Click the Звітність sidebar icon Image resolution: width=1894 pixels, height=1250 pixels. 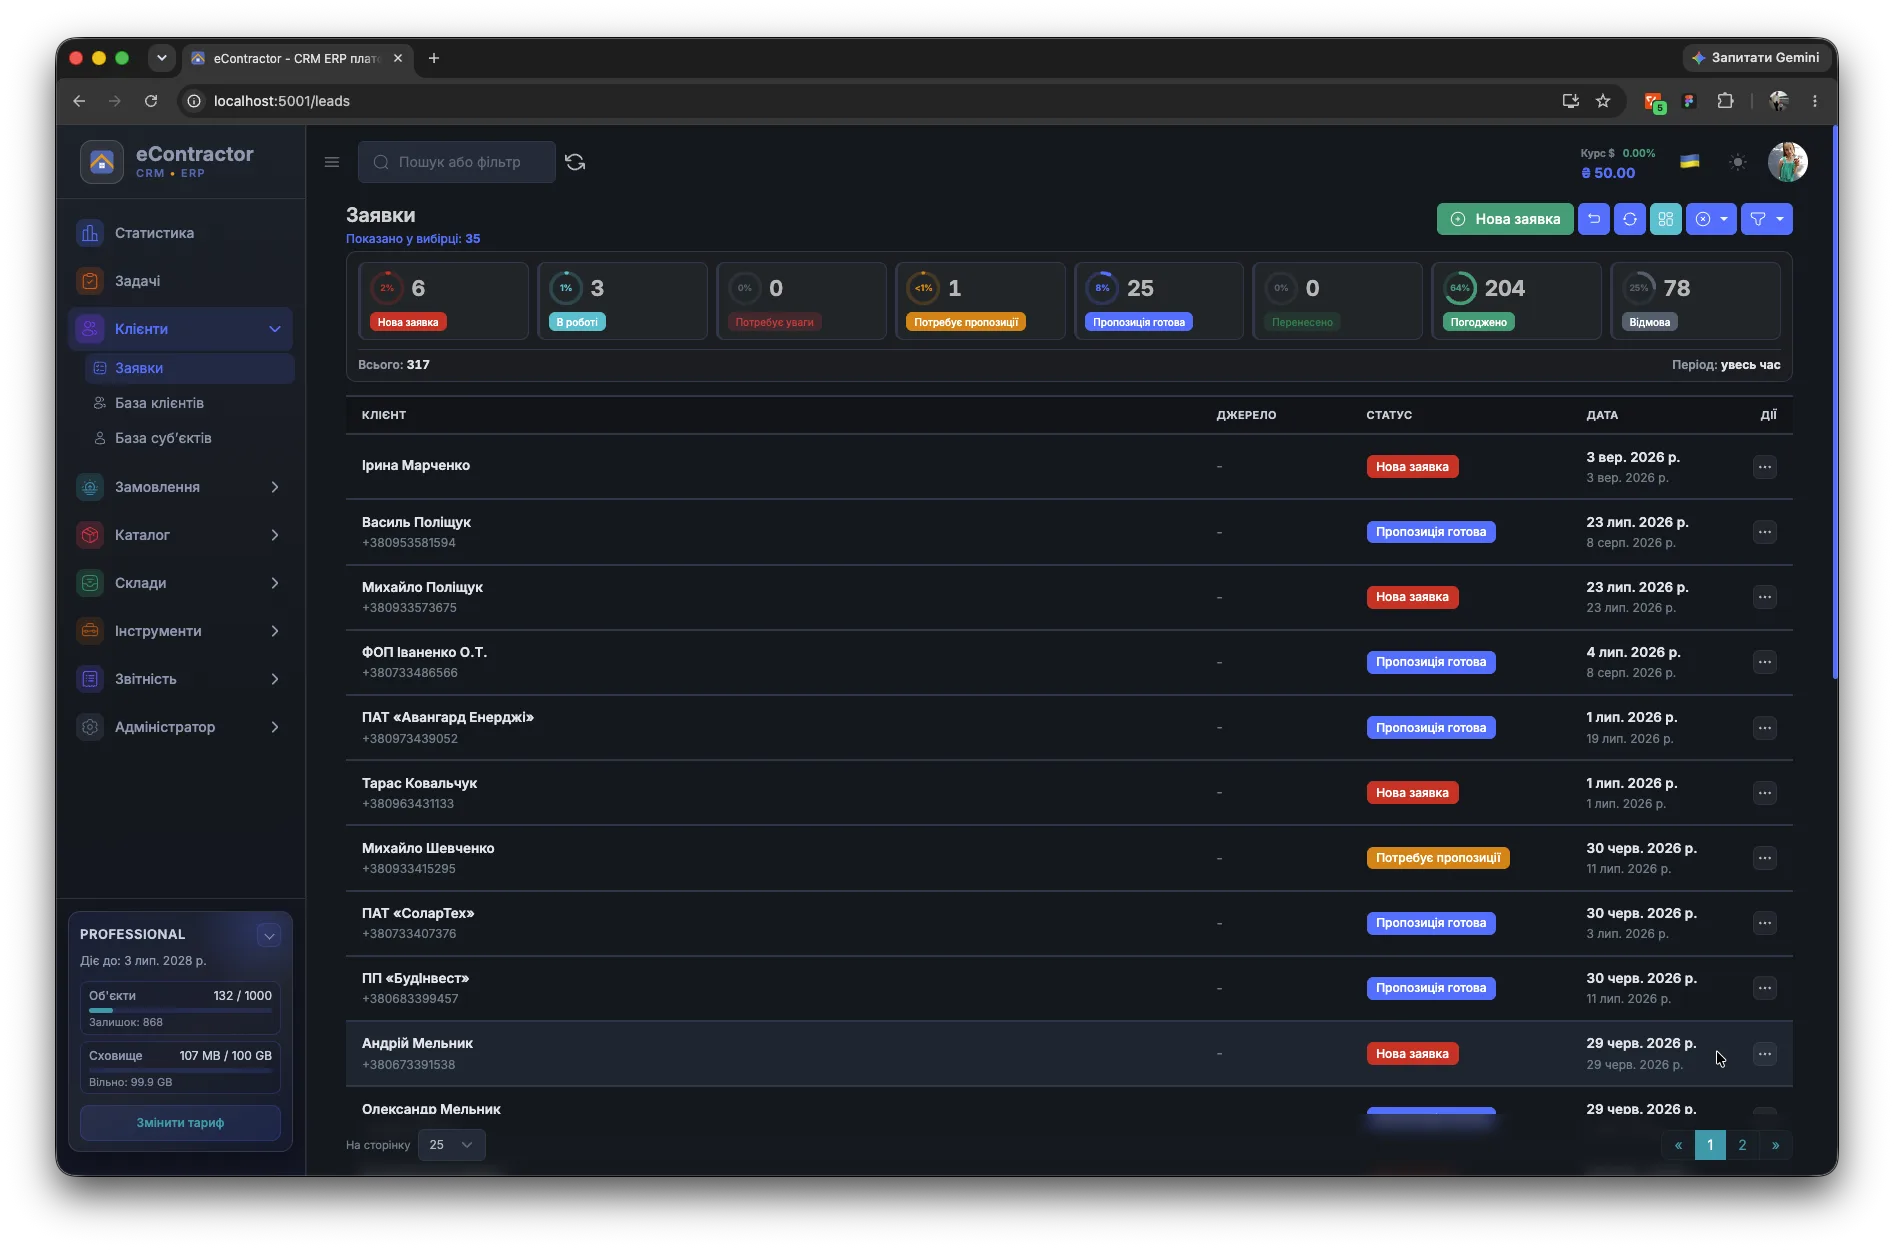pyautogui.click(x=90, y=679)
